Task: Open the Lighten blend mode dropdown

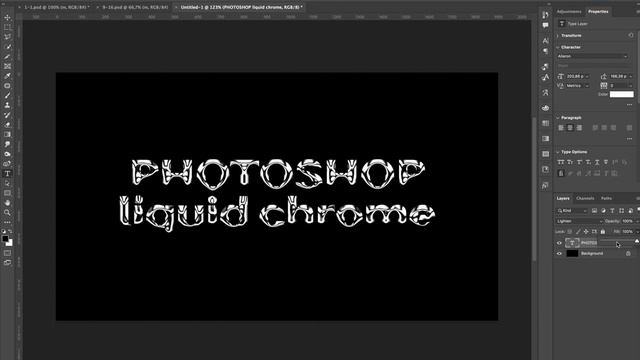Action: [580, 221]
